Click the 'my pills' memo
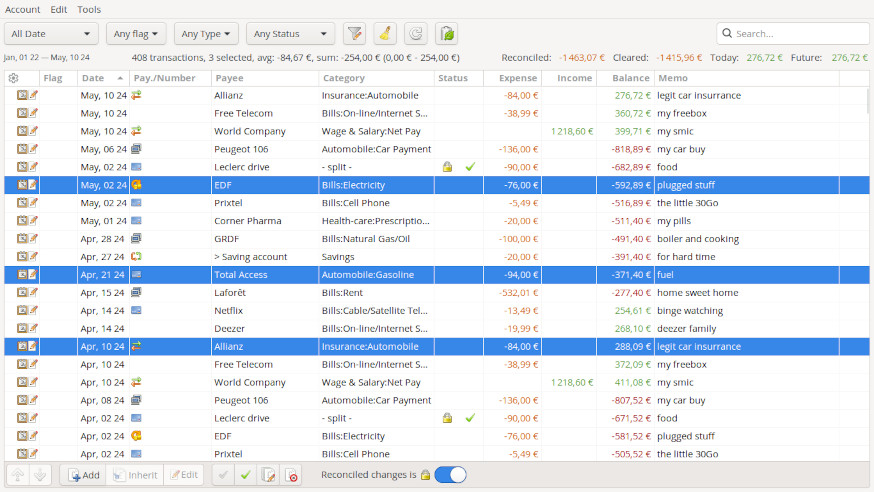The height and width of the screenshot is (492, 874). (x=673, y=221)
